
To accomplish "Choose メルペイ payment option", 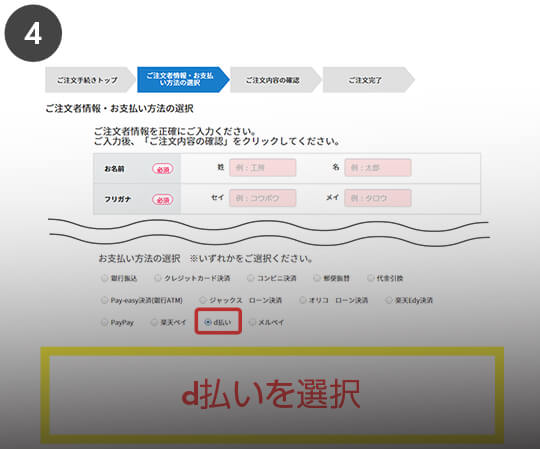I will point(252,322).
